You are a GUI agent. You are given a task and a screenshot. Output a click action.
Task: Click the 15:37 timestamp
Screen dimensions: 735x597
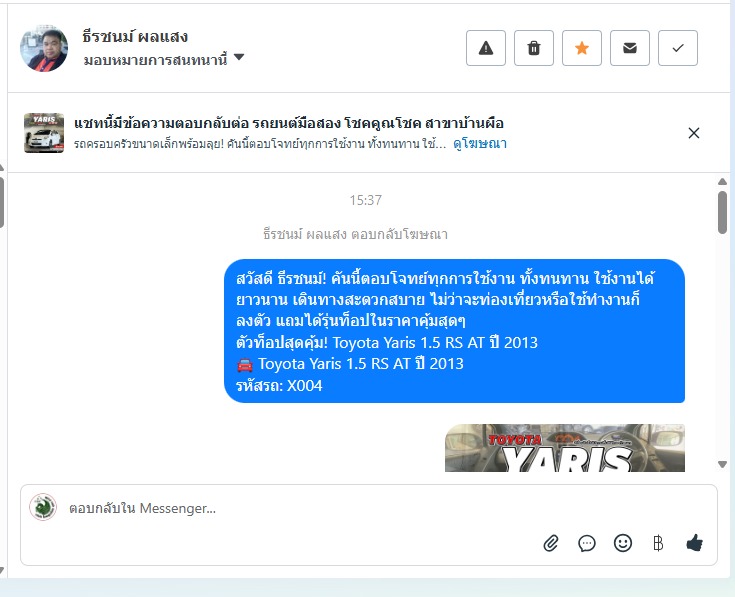[366, 200]
